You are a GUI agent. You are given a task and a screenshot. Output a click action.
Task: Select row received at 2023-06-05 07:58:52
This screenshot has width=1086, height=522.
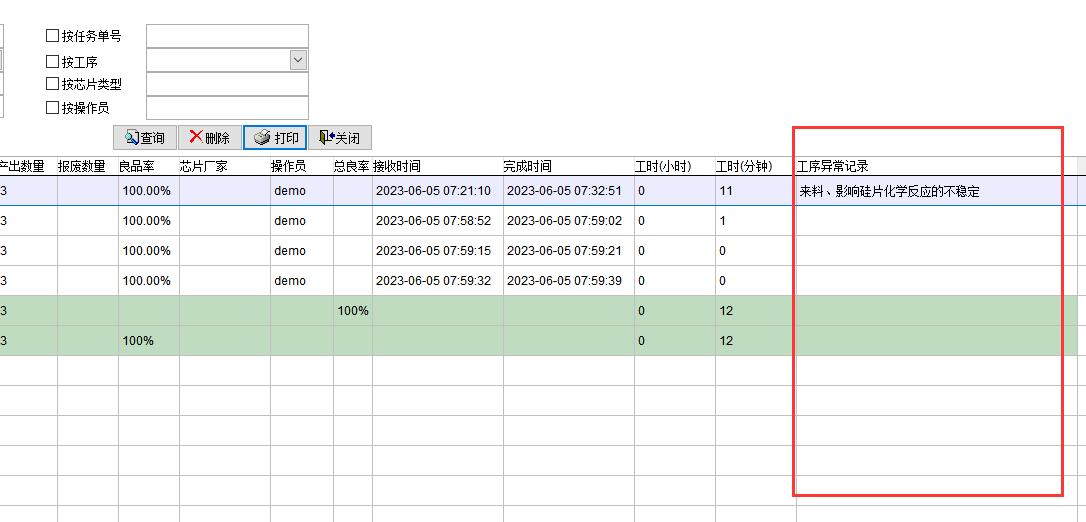click(433, 221)
